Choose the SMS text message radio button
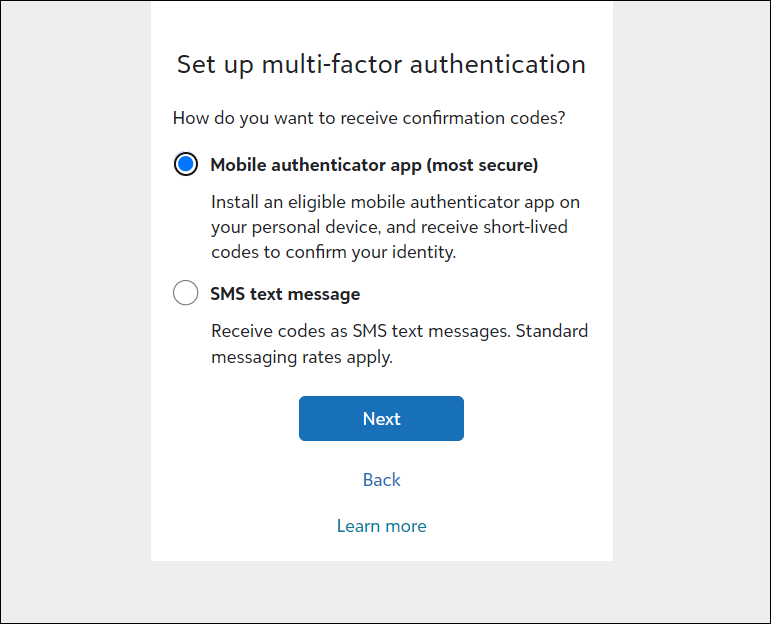The height and width of the screenshot is (624, 771). (x=186, y=293)
